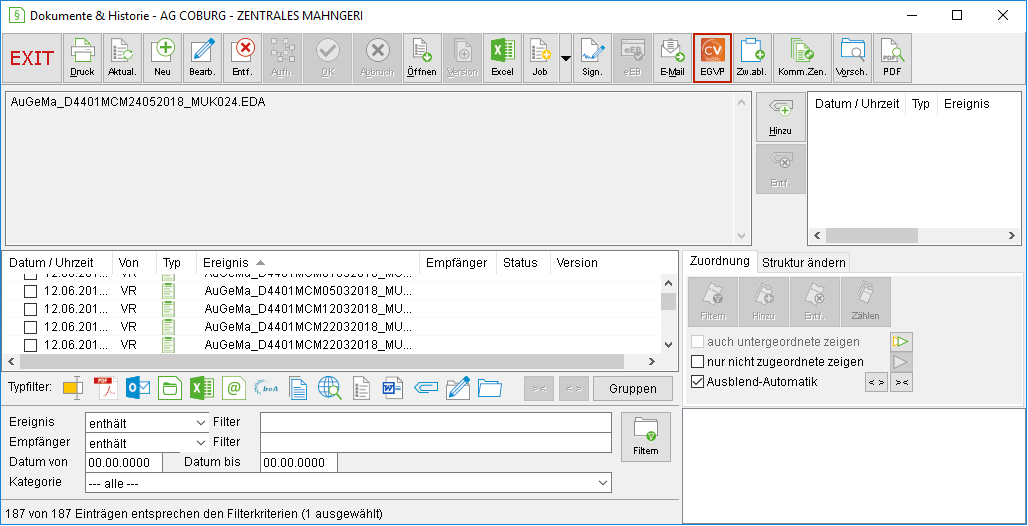Viewport: 1028px width, 526px height.
Task: Launch the EGVP toolbar icon
Action: point(712,58)
